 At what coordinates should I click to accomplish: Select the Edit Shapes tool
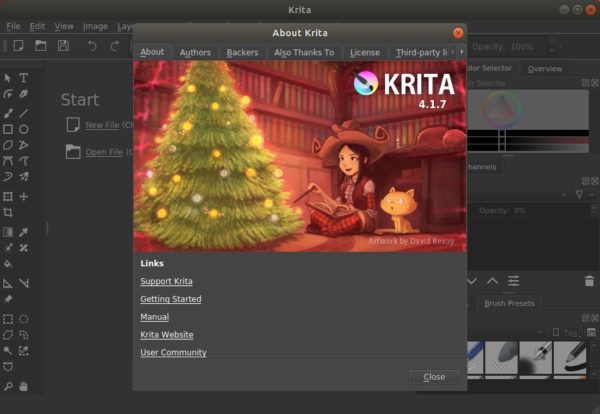click(x=8, y=94)
